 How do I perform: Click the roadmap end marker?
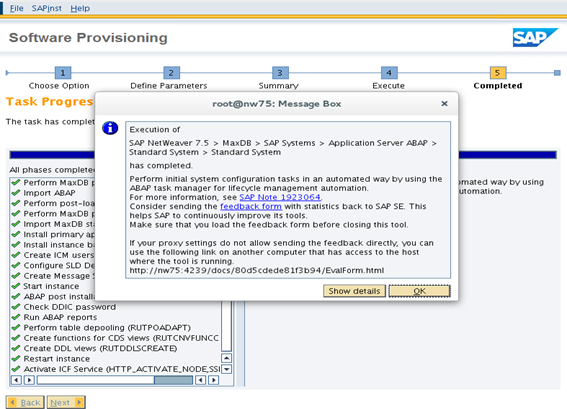557,73
